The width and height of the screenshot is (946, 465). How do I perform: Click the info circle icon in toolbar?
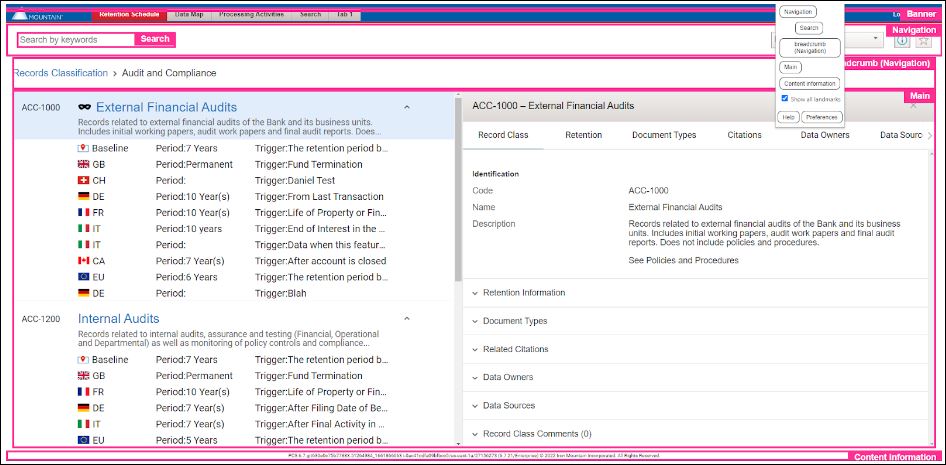coord(902,40)
